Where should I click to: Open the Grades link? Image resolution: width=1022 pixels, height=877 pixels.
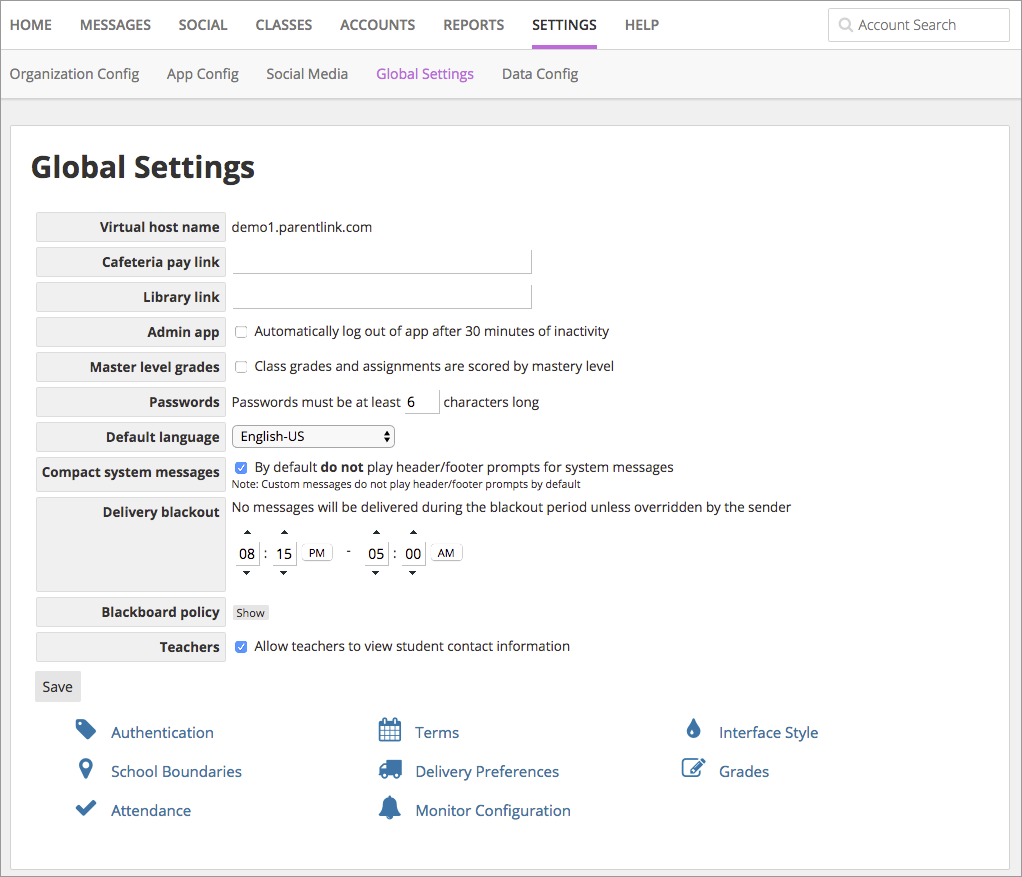pos(744,771)
